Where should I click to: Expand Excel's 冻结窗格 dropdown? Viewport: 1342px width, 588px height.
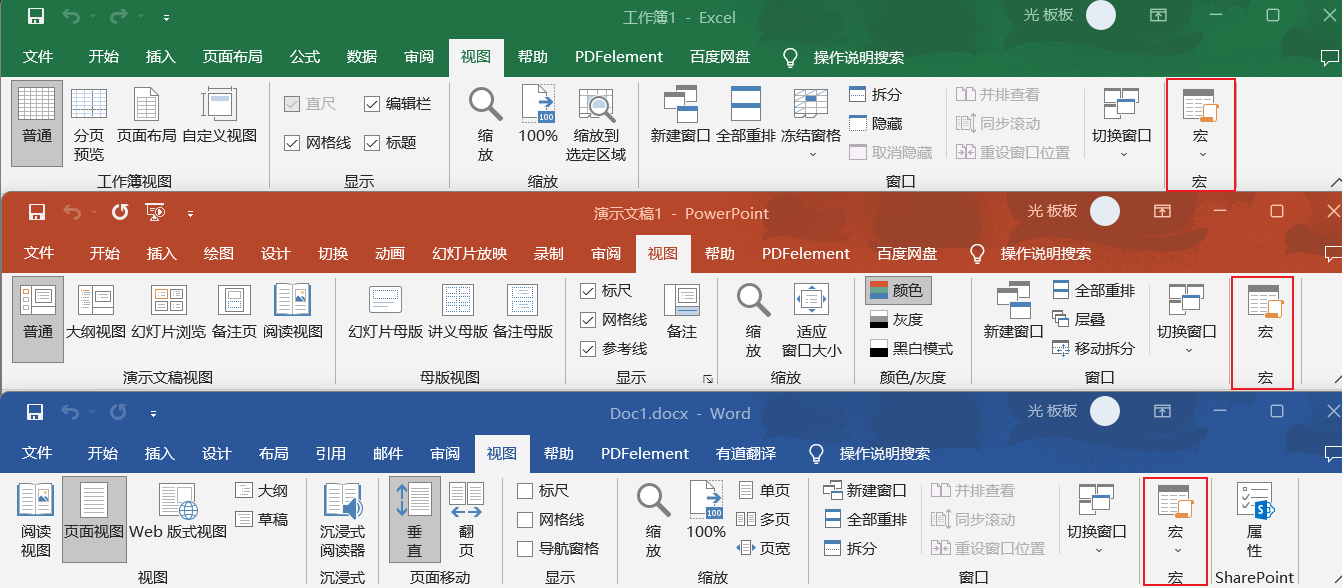coord(811,155)
